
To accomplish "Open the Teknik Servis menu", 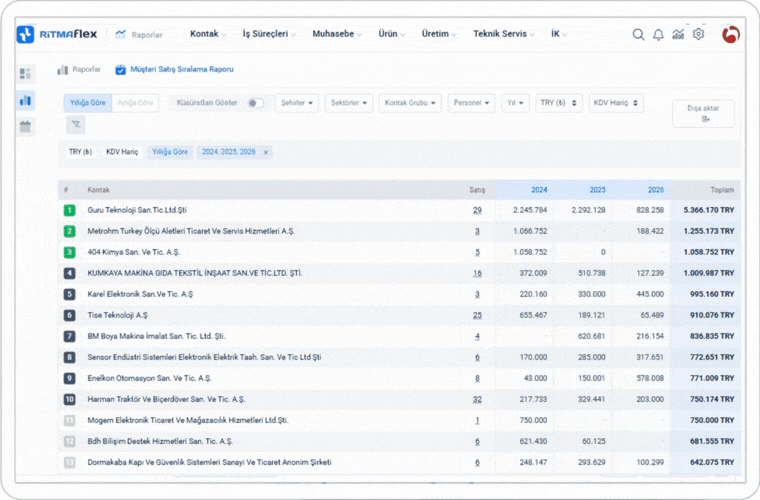I will pyautogui.click(x=504, y=34).
